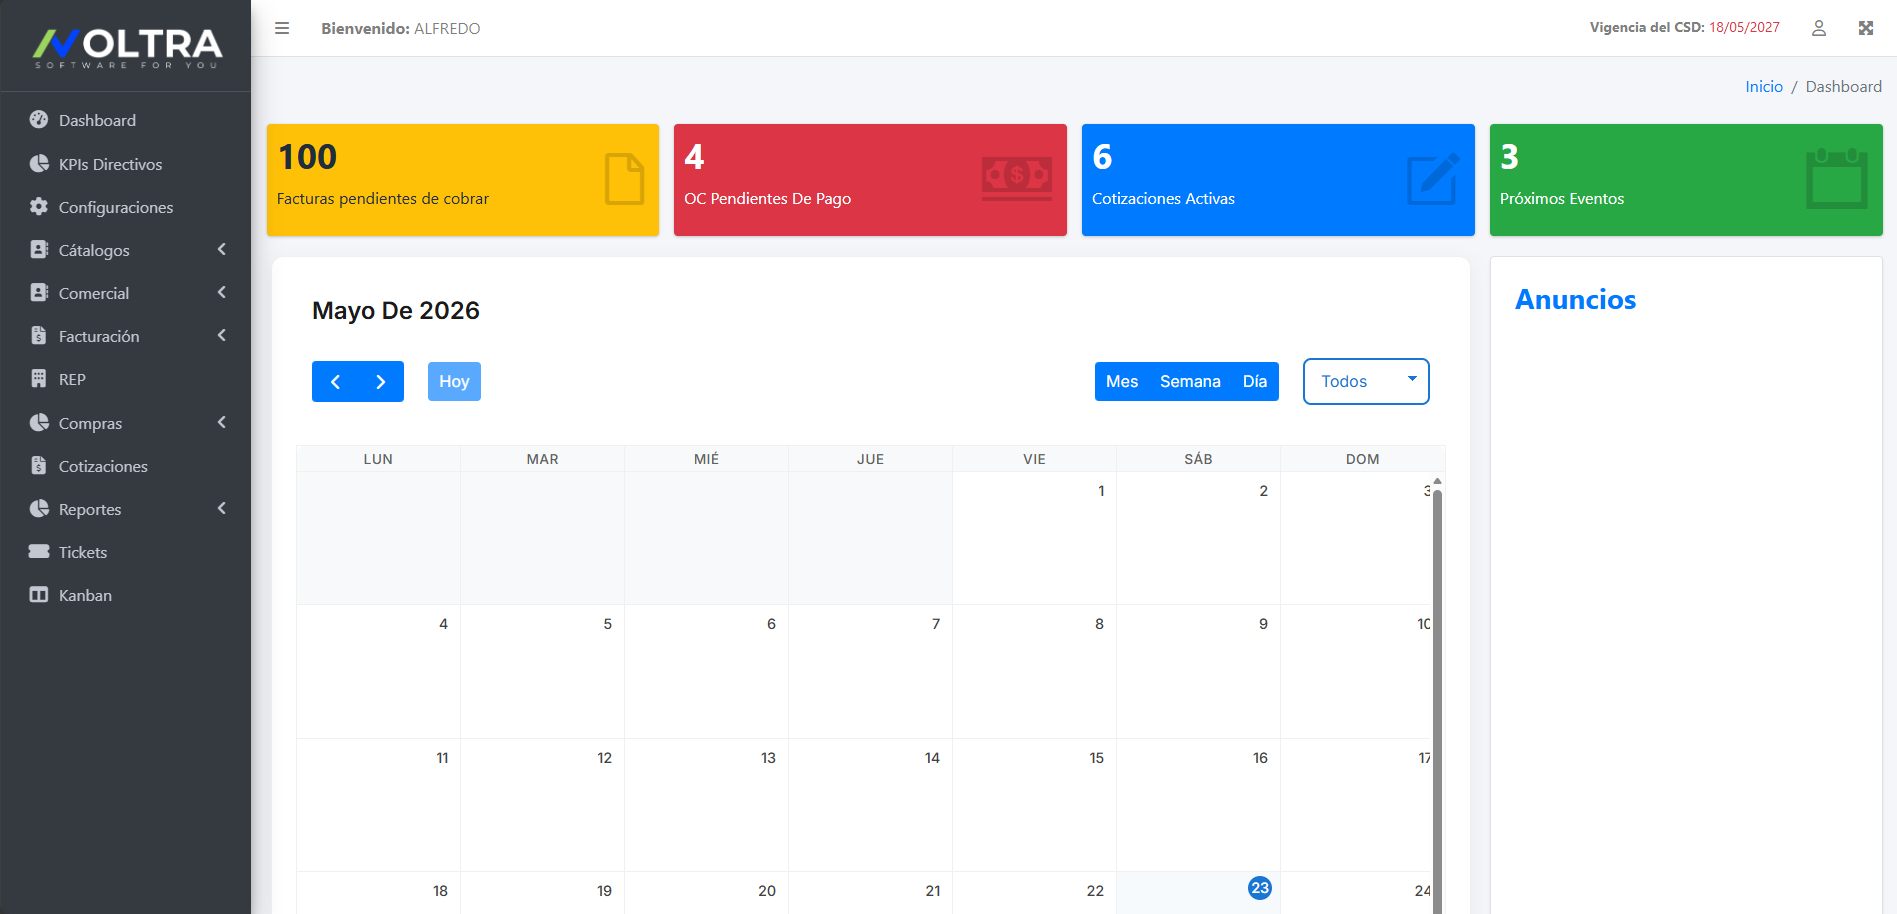
Task: Click the LUN column header
Action: pos(378,459)
